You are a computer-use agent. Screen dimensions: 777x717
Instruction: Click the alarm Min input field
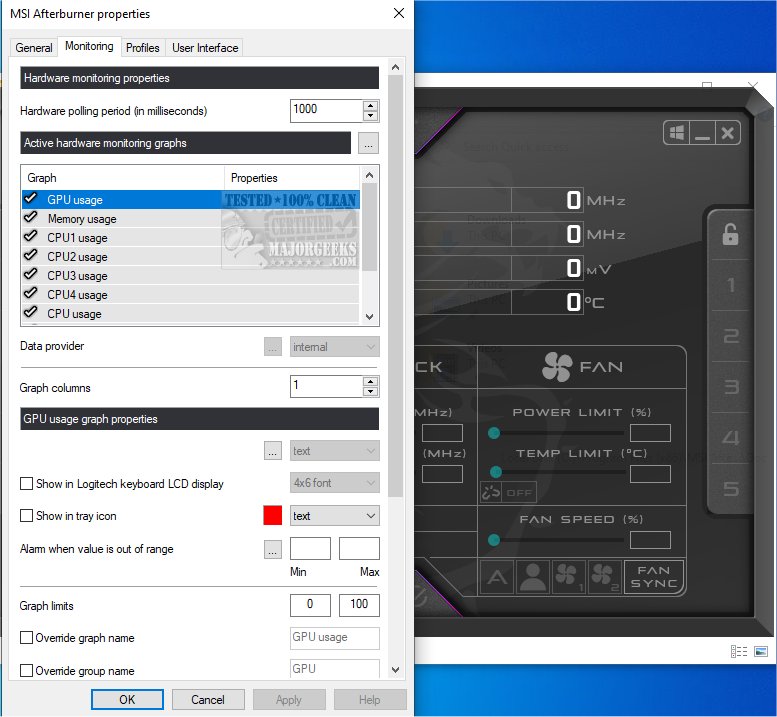310,549
